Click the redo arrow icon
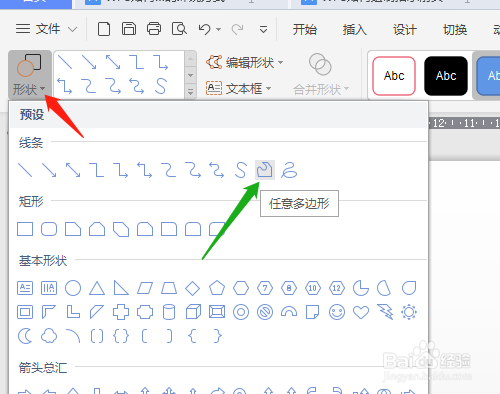Image resolution: width=500 pixels, height=394 pixels. pos(237,29)
